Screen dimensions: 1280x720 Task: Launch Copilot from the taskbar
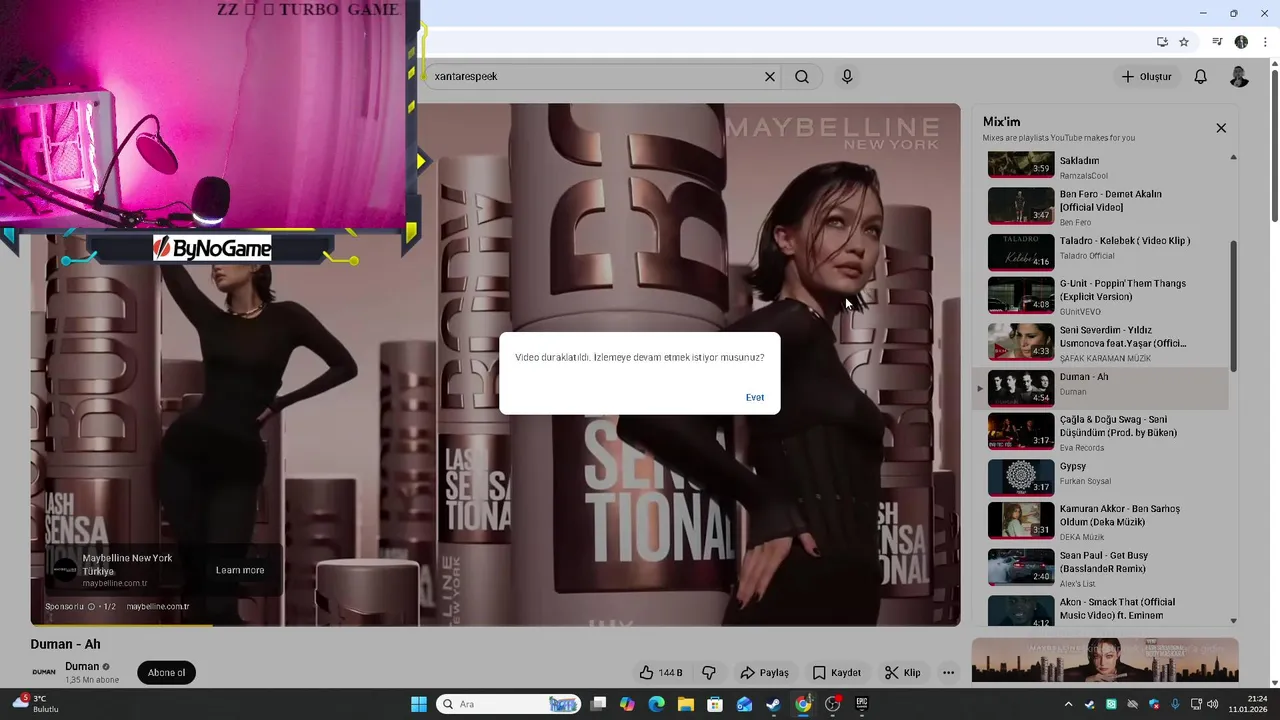coord(627,704)
